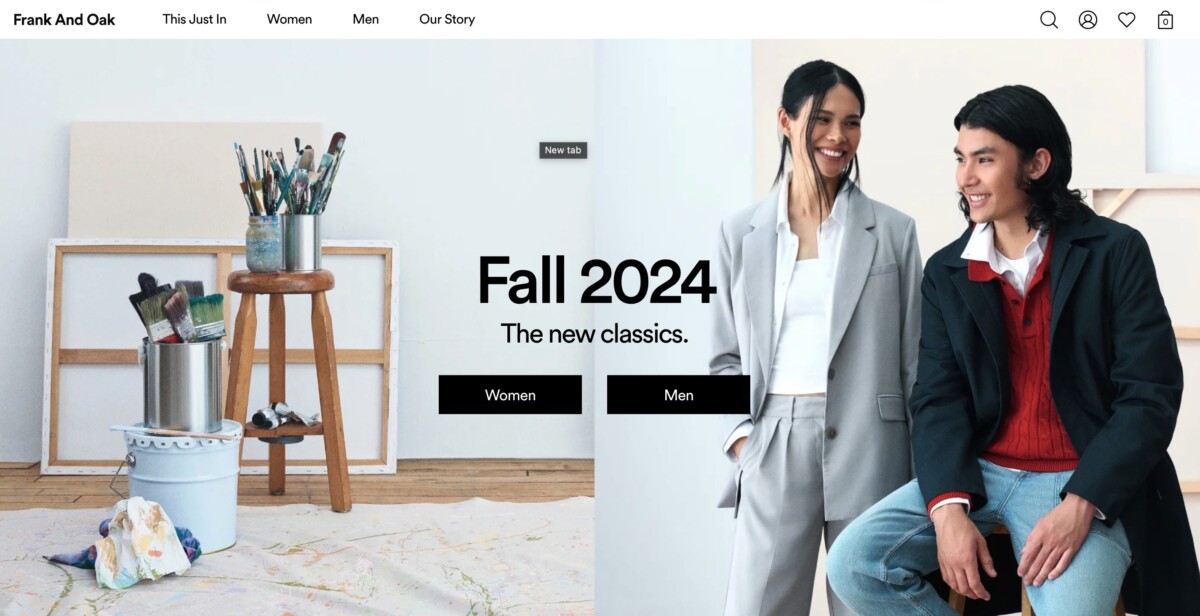
Task: Visit the Our Story page
Action: coord(447,19)
